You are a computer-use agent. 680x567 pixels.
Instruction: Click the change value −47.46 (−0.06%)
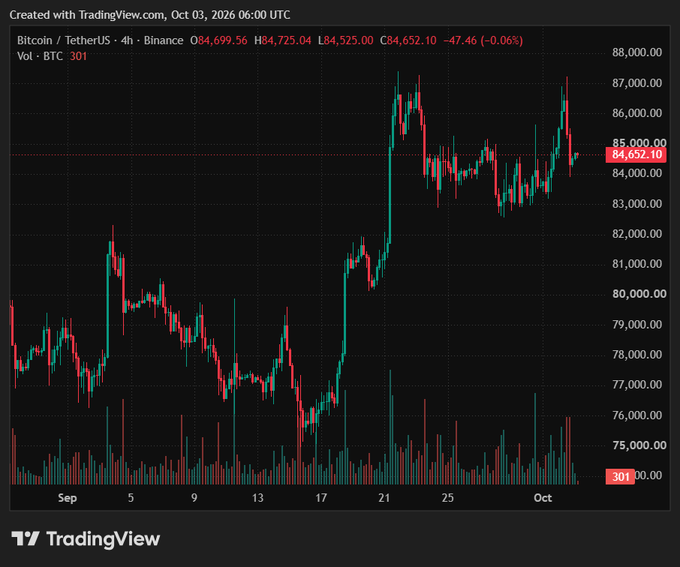click(483, 40)
